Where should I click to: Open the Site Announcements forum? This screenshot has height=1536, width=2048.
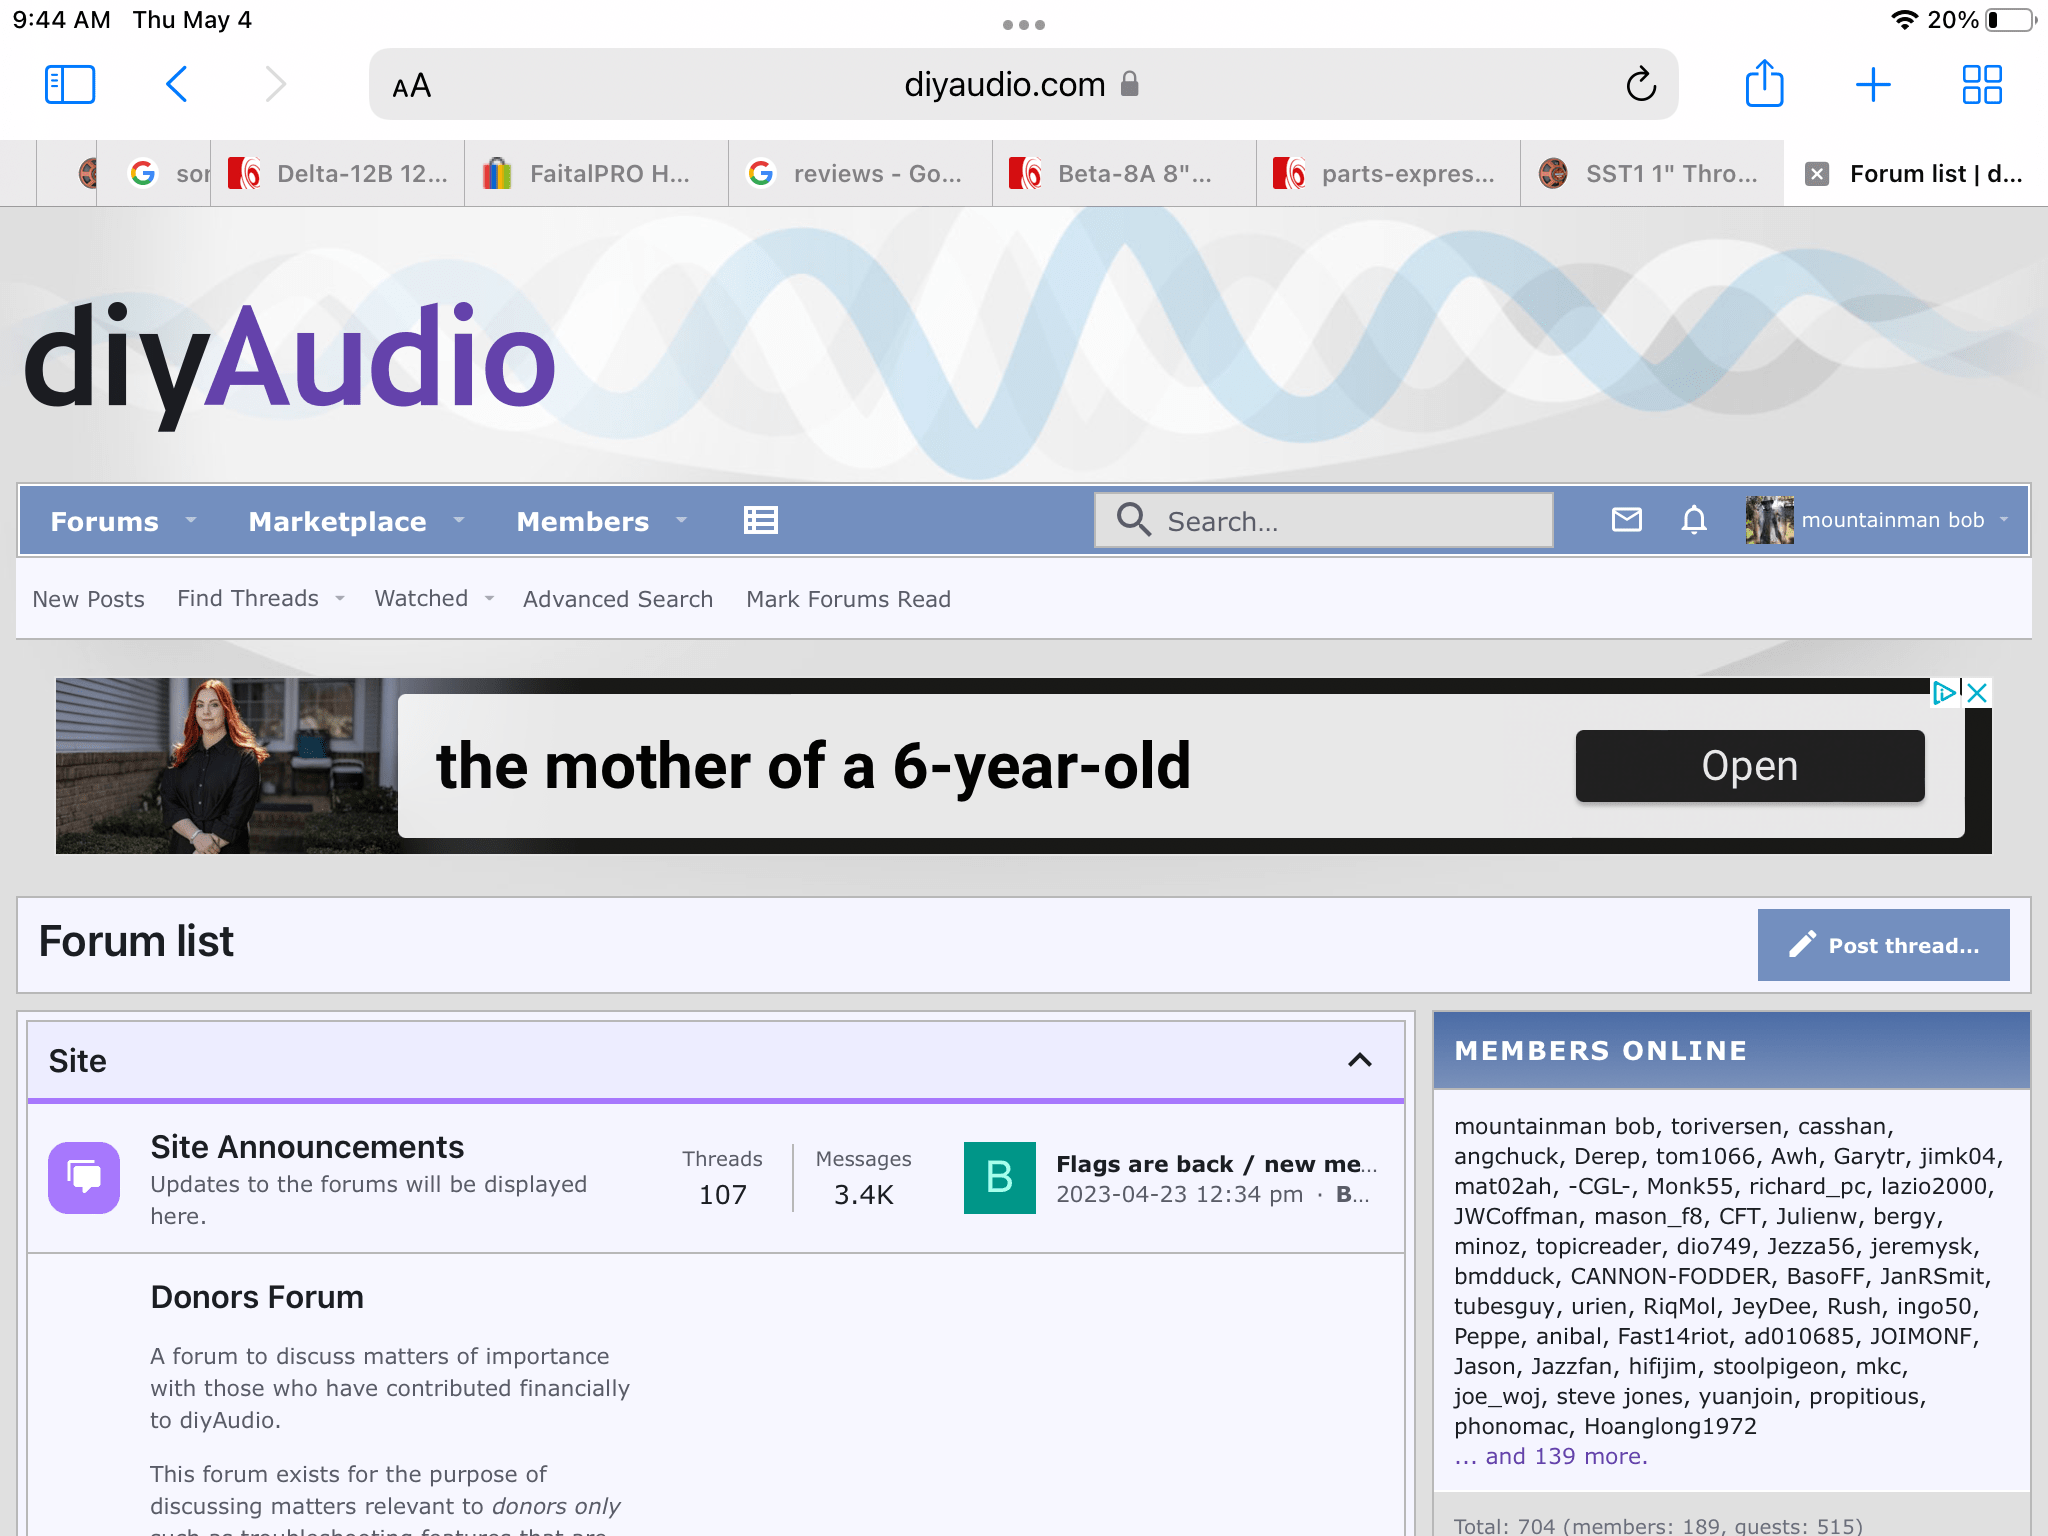click(307, 1147)
